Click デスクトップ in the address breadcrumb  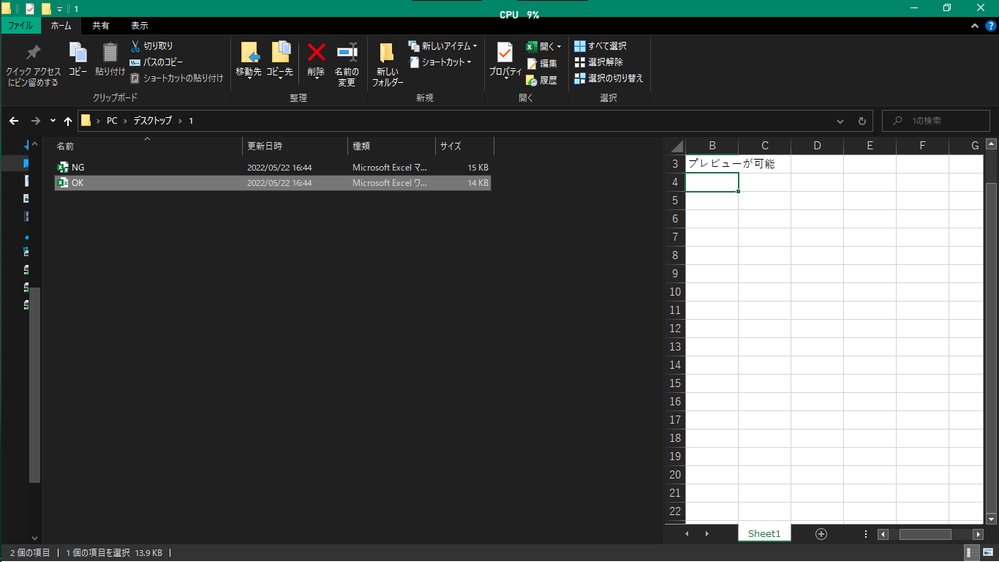[x=152, y=120]
